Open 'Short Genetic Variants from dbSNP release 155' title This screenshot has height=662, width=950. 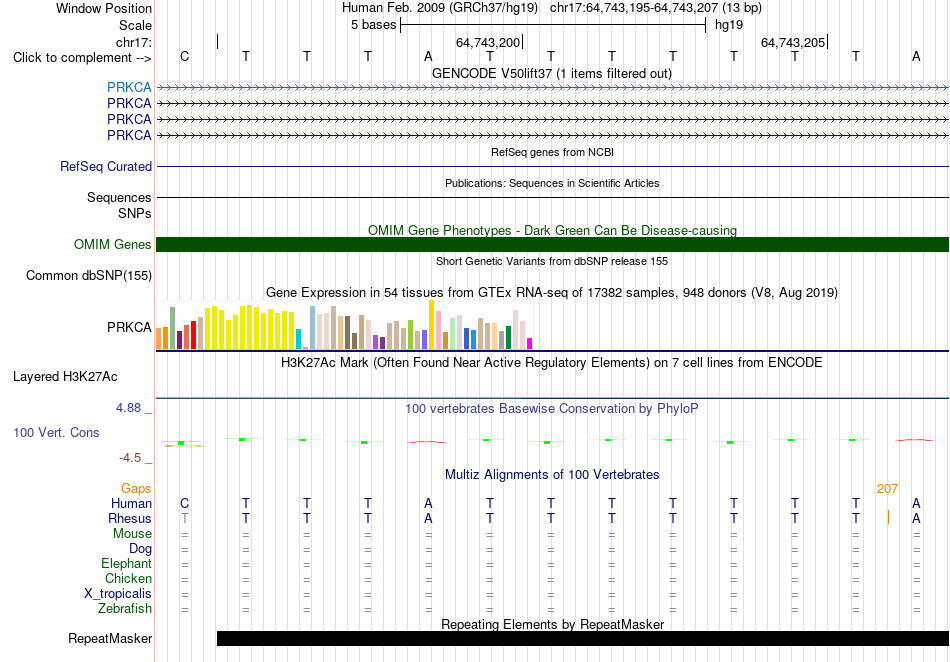pyautogui.click(x=552, y=261)
